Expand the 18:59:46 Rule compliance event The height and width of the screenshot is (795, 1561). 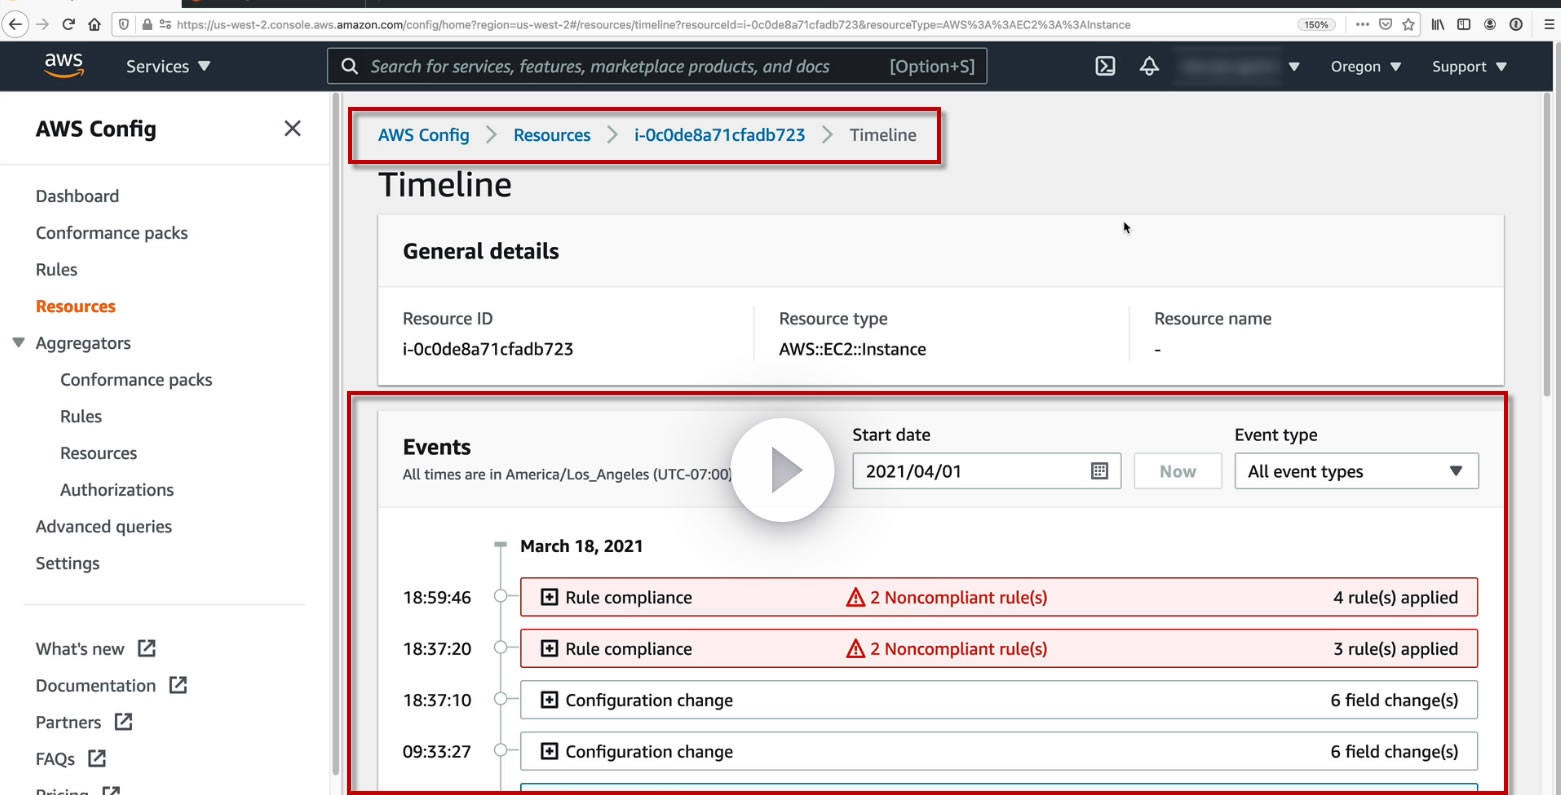pyautogui.click(x=549, y=597)
